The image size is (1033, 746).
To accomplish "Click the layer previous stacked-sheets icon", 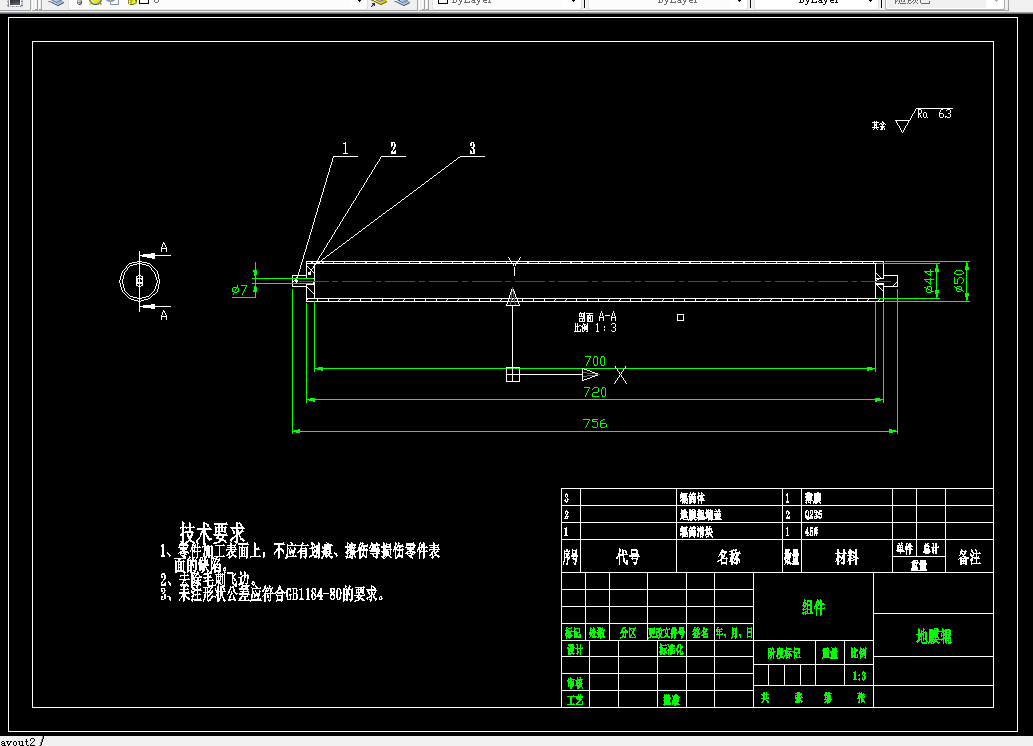I will (x=403, y=2).
